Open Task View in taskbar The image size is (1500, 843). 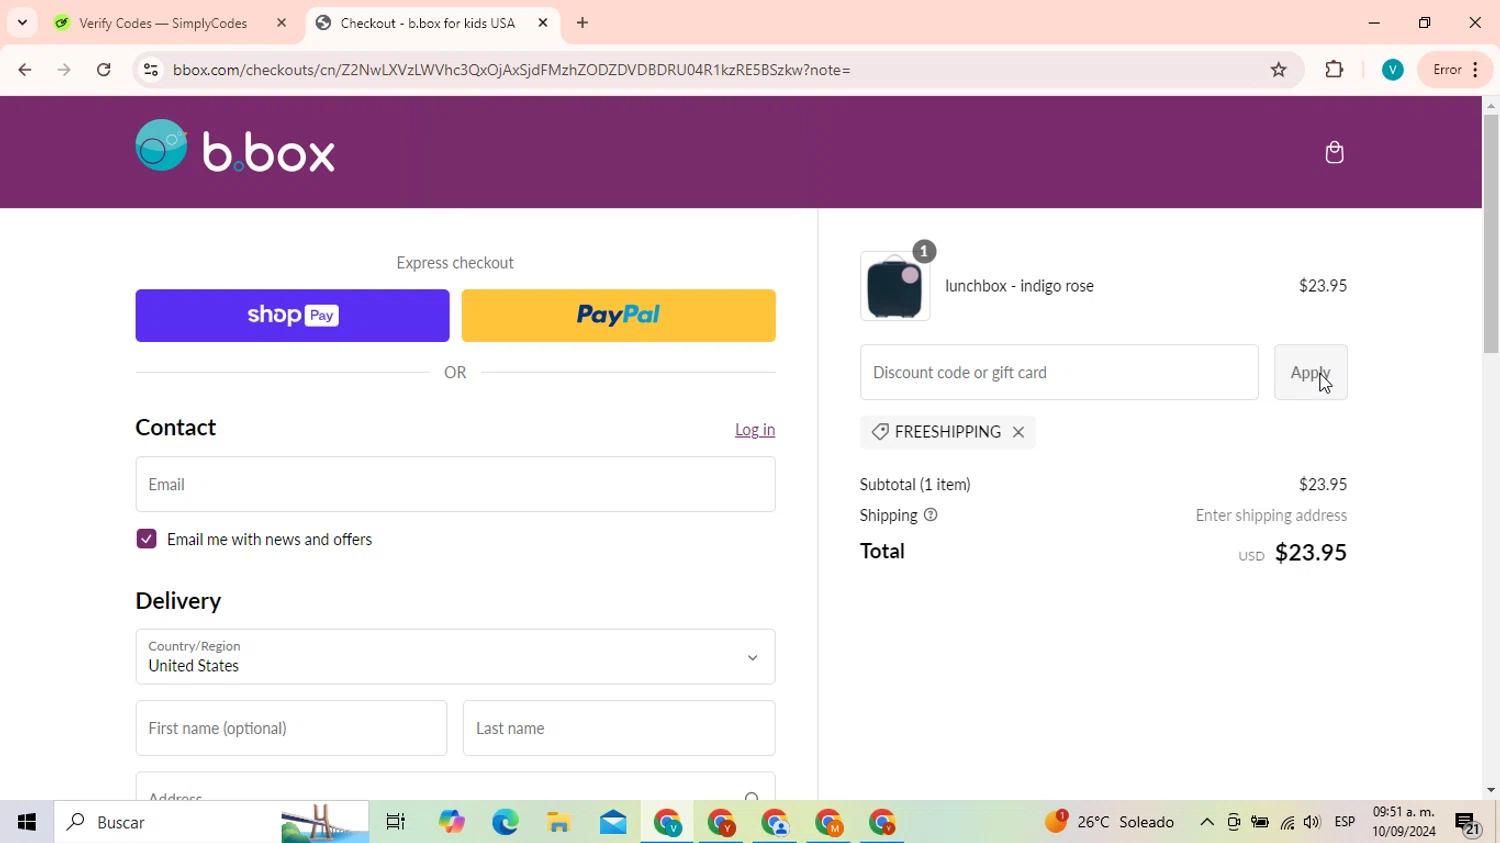coord(396,822)
